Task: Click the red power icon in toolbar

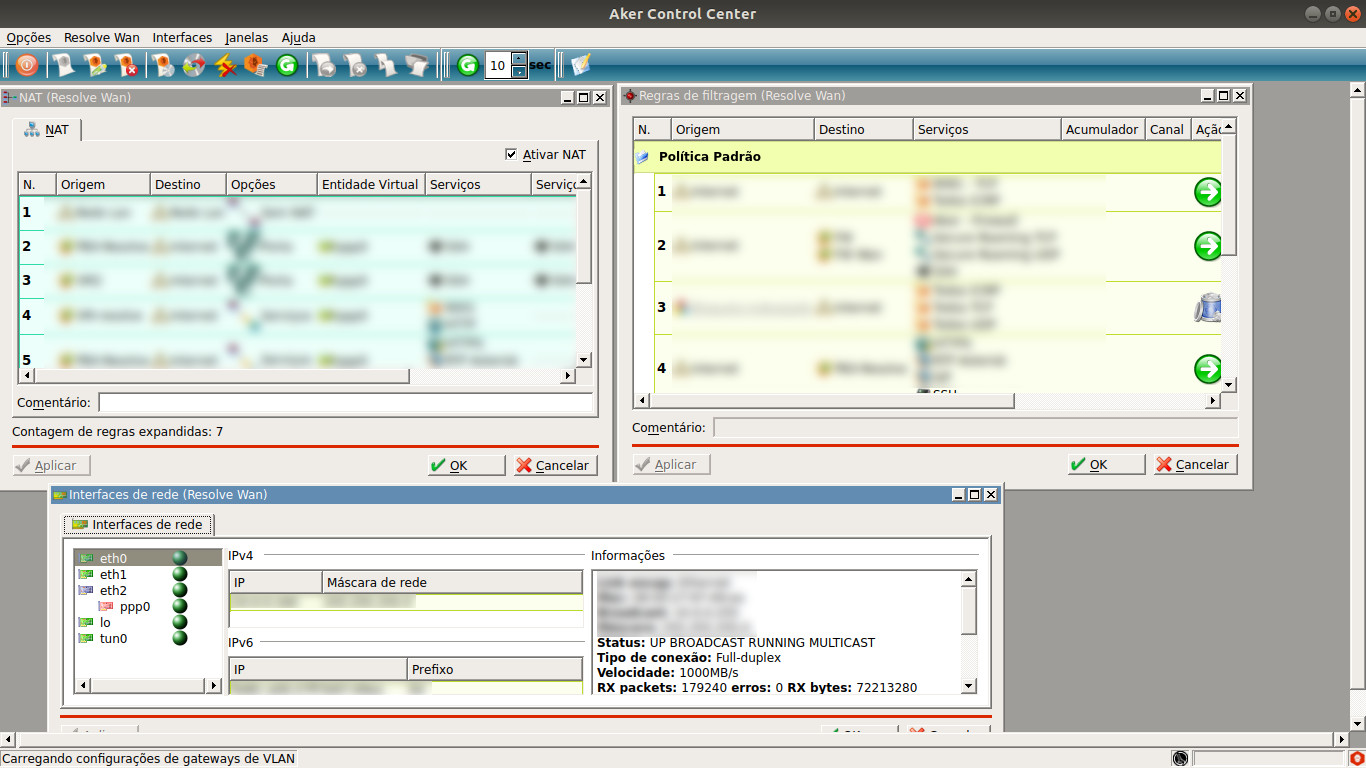Action: point(27,66)
